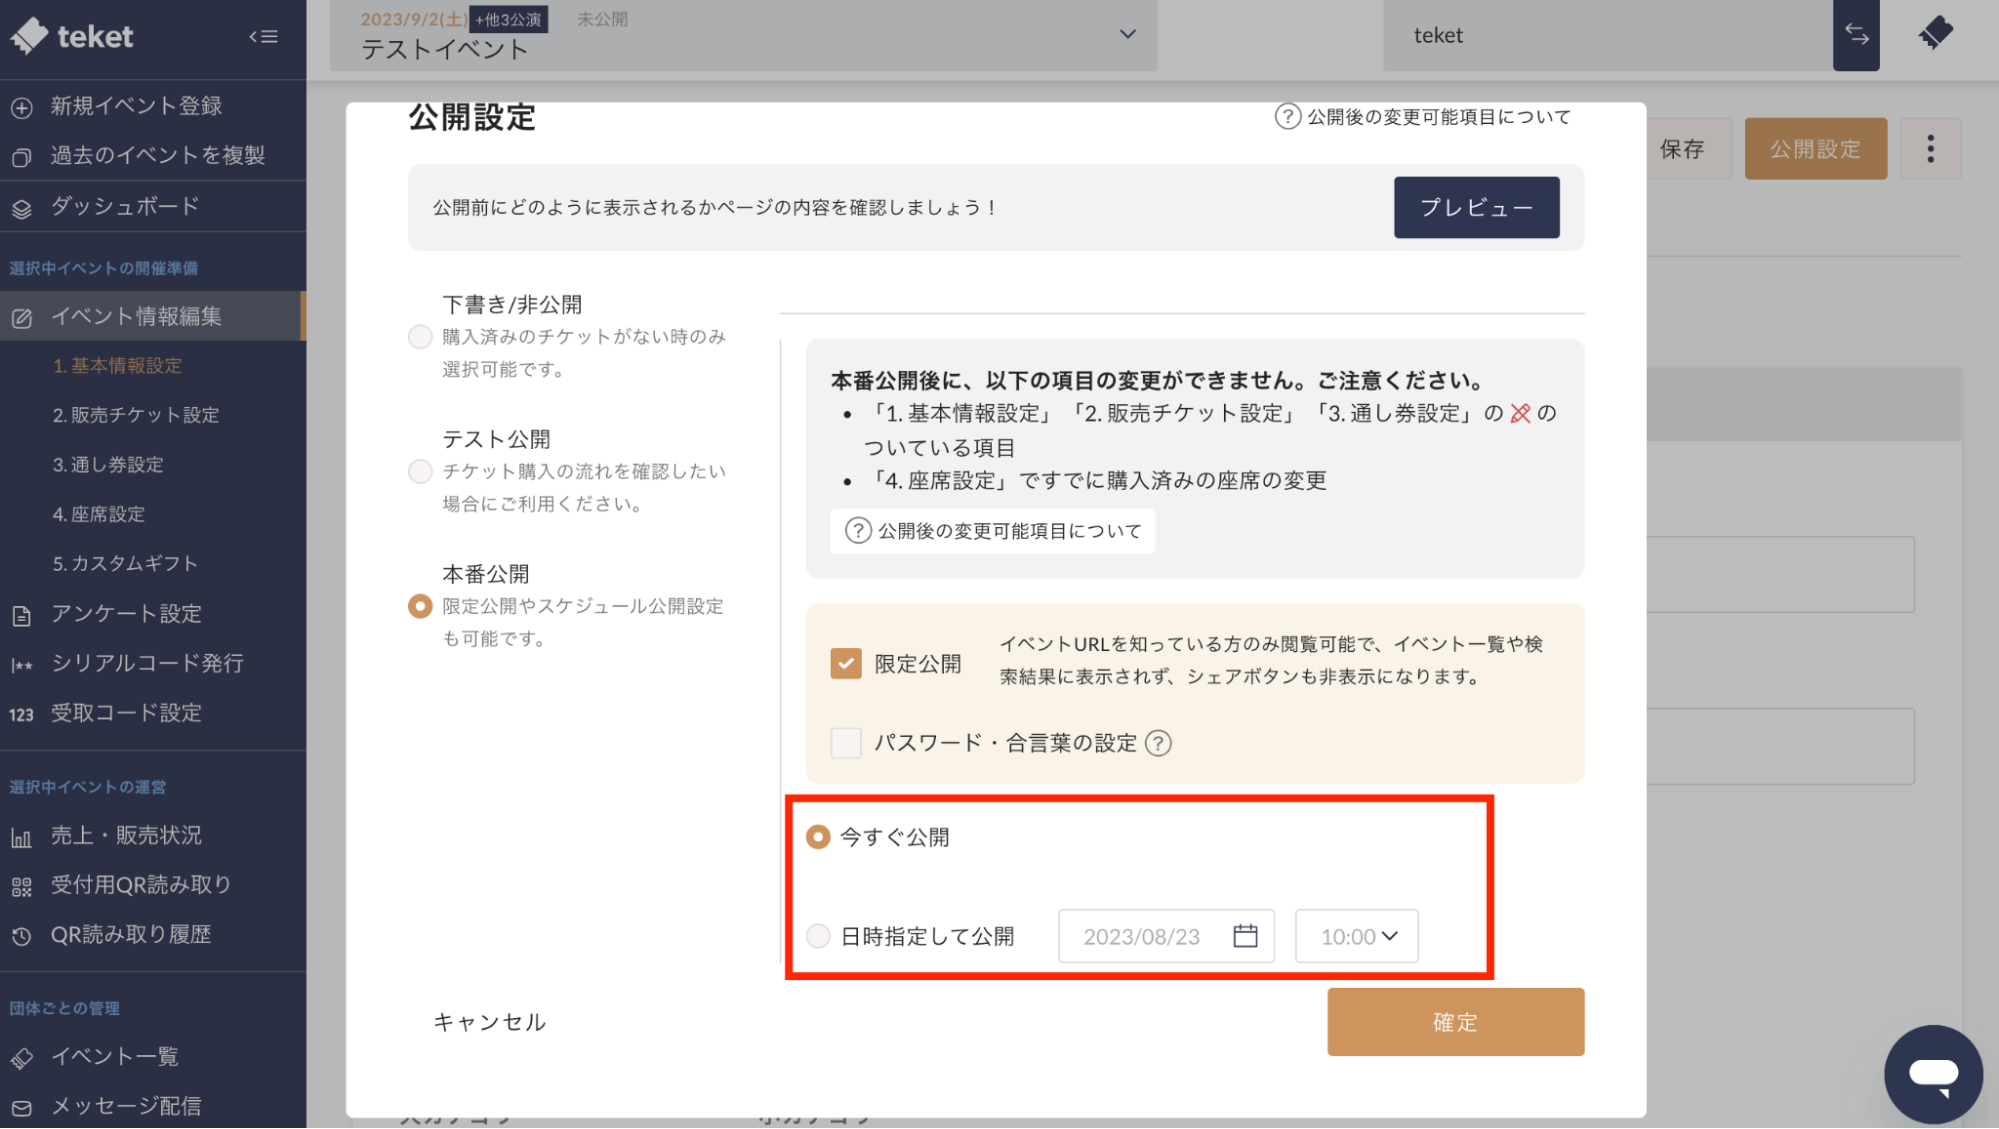This screenshot has width=1999, height=1129.
Task: Click help icon next to パスワード・合言葉の設定
Action: pos(1158,743)
